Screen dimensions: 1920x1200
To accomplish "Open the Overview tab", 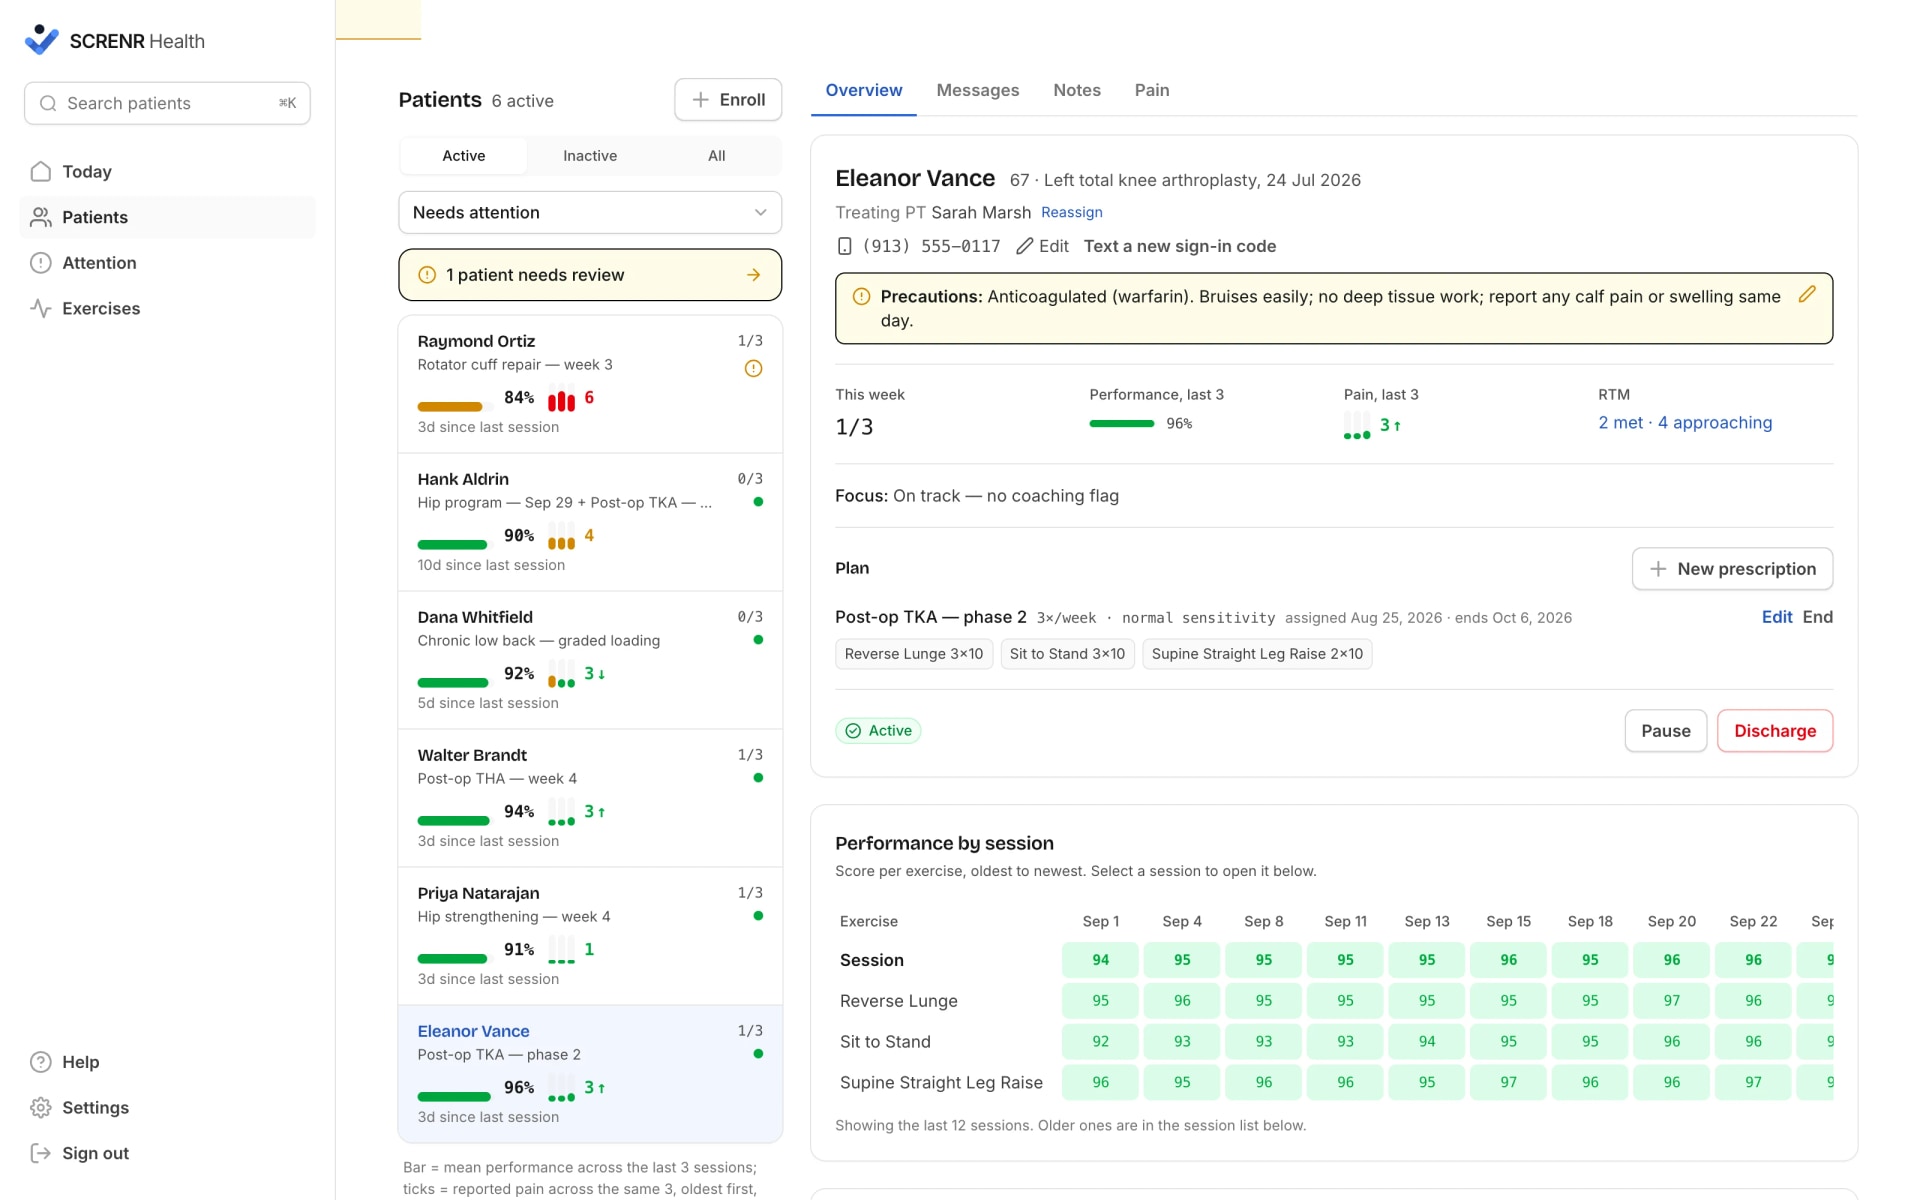I will tap(864, 90).
